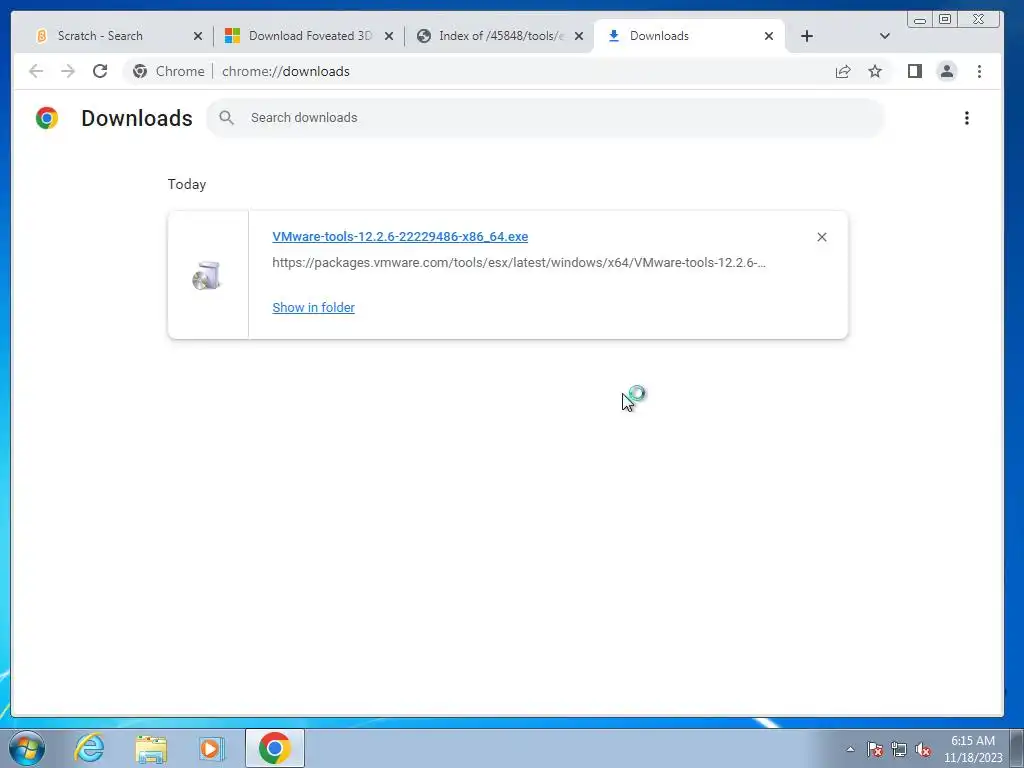Close the Index of /45848/tools tab
This screenshot has height=768, width=1024.
point(579,37)
